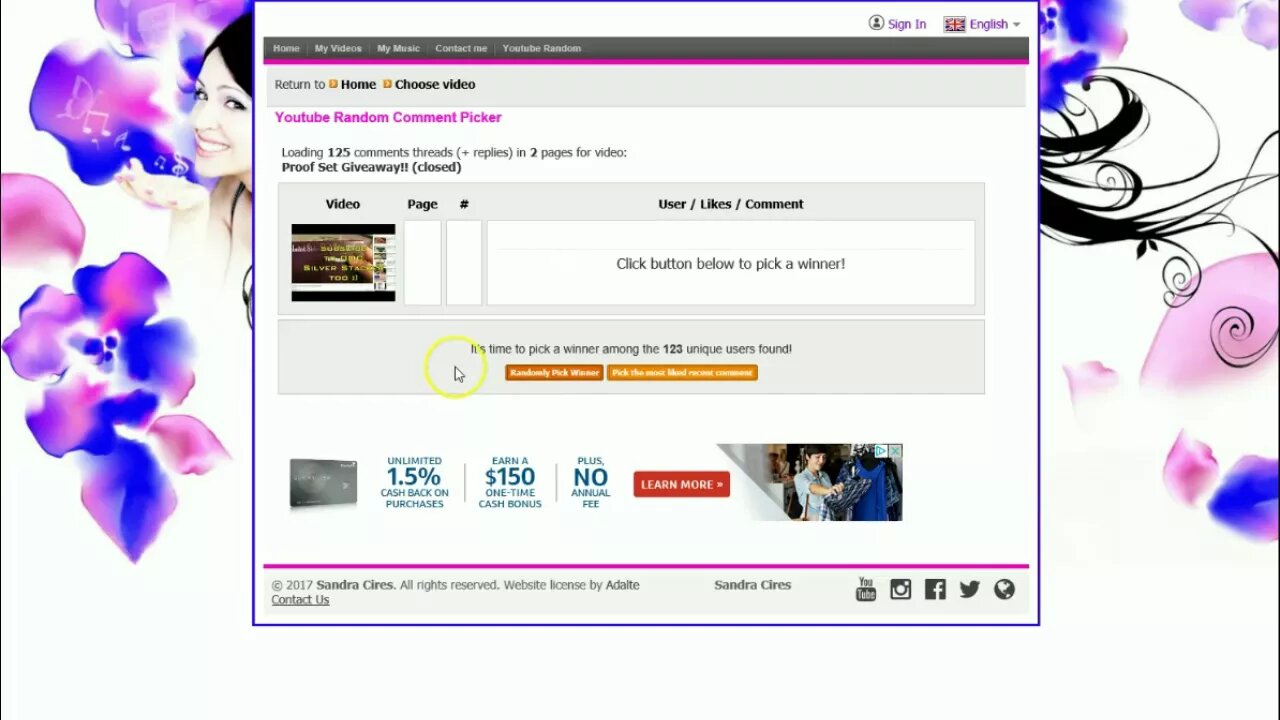
Task: Open the YouTube social icon in footer
Action: [866, 589]
